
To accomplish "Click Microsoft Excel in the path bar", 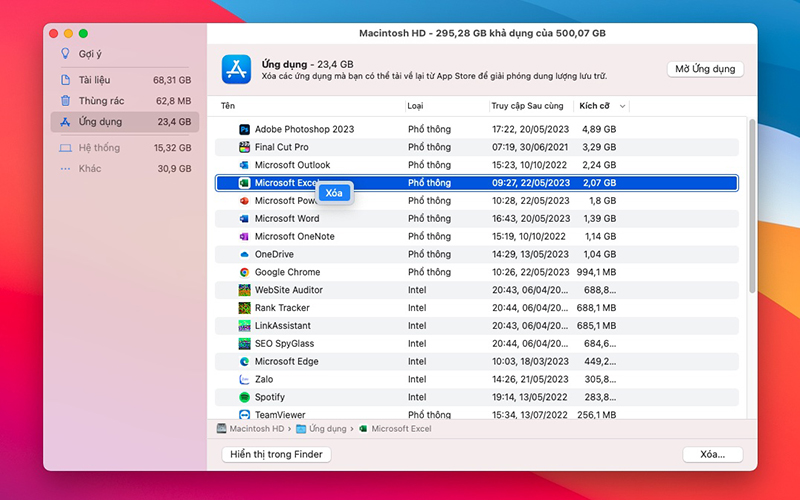I will [x=401, y=429].
